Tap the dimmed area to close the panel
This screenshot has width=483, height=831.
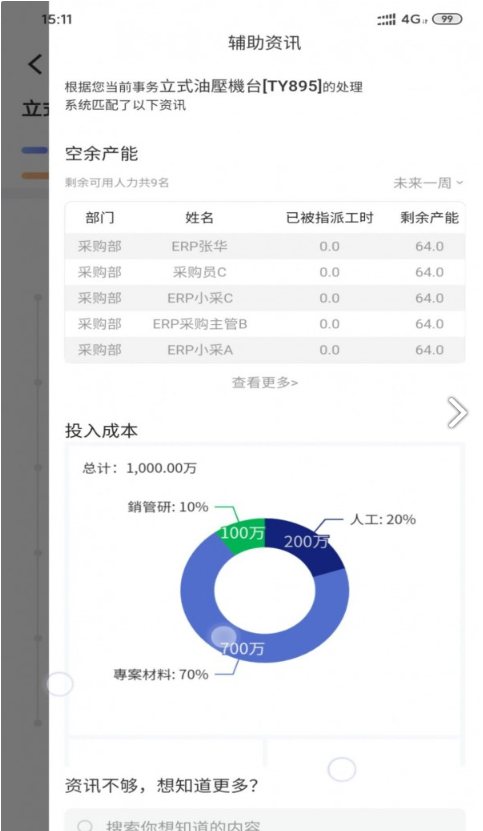(24, 424)
